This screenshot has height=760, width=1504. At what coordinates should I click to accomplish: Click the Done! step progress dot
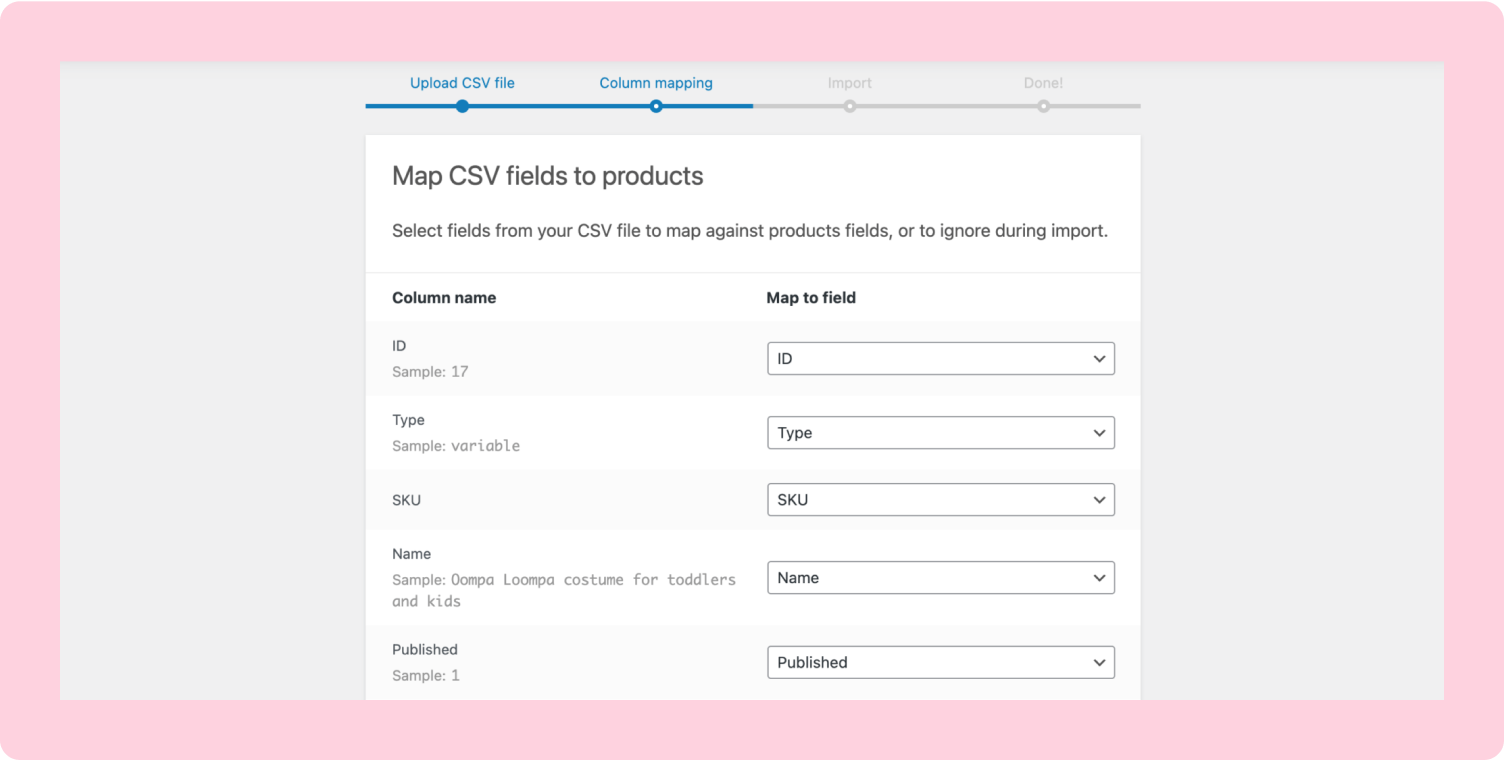tap(1043, 106)
